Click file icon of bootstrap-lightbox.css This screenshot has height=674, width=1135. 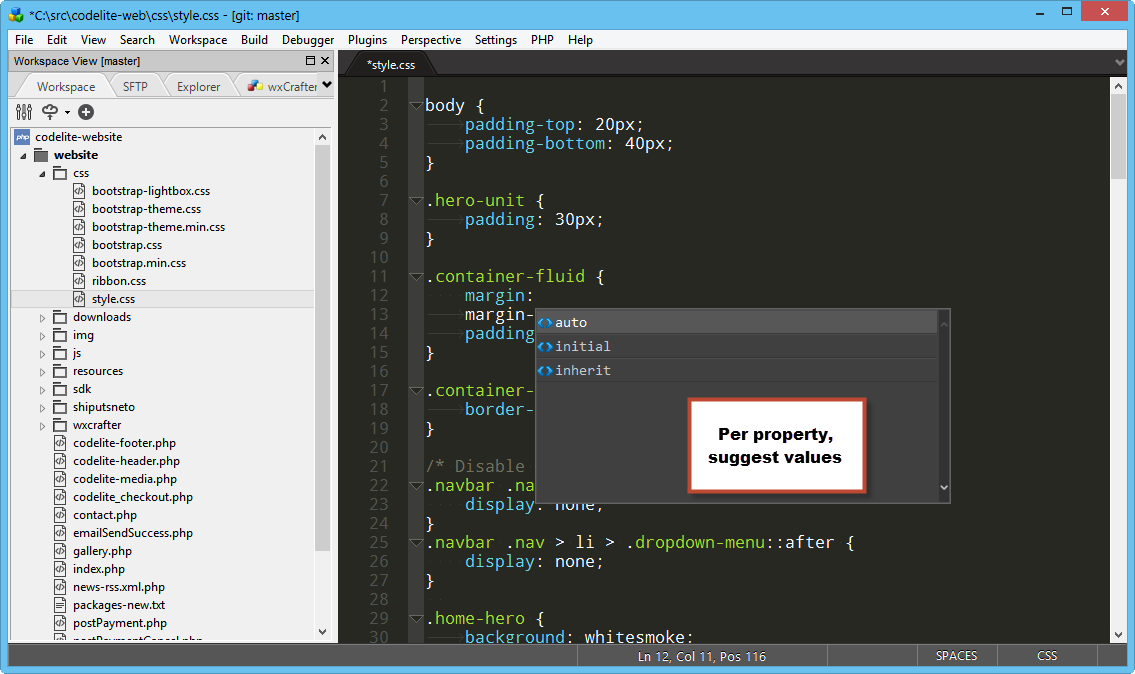click(79, 191)
